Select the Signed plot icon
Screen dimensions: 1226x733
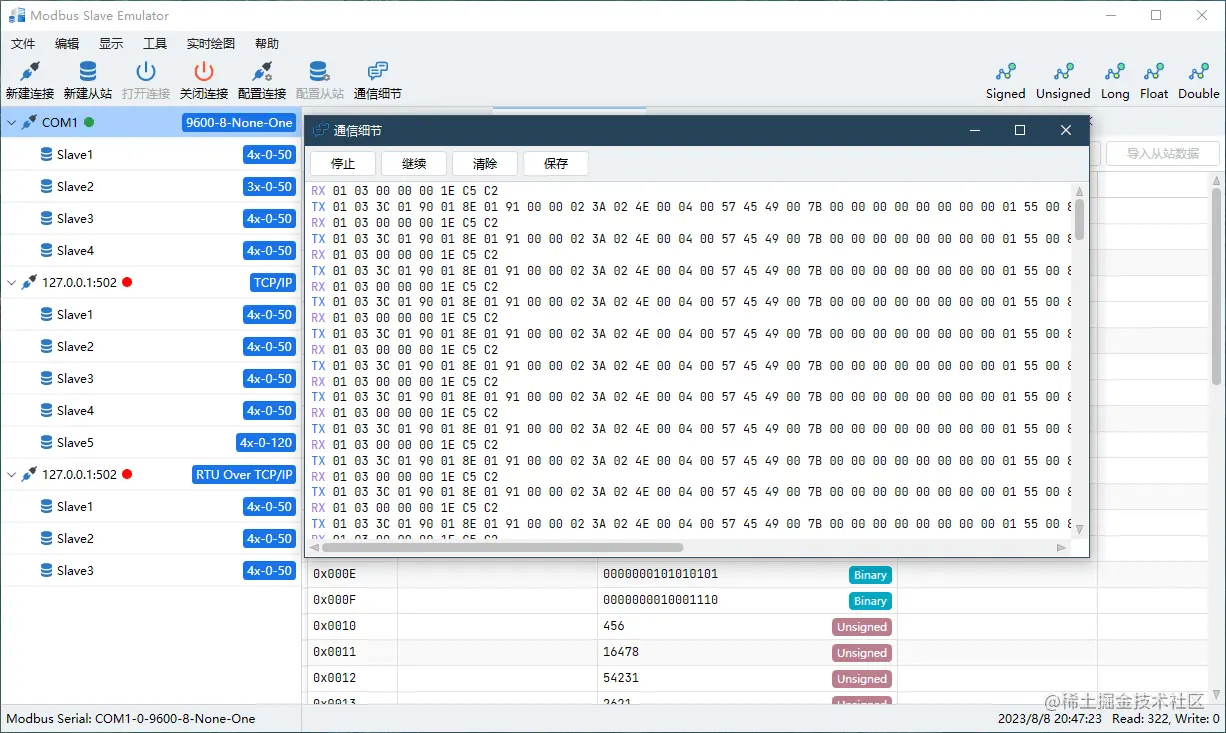point(1006,72)
